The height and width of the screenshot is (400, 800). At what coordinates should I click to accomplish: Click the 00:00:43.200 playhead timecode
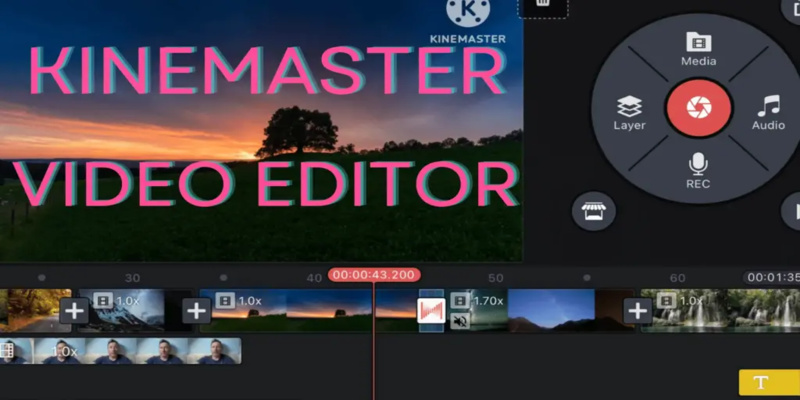point(374,275)
